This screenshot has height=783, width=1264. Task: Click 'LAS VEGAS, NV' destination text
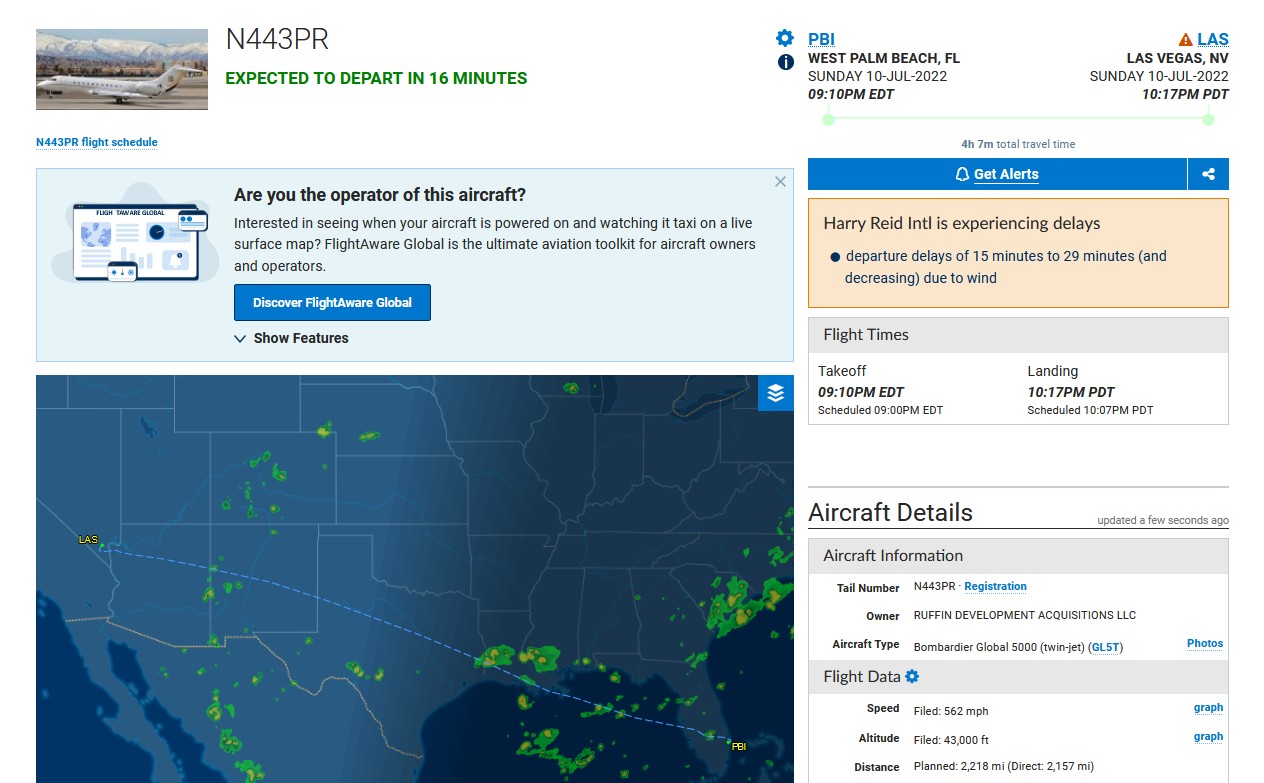tap(1178, 58)
